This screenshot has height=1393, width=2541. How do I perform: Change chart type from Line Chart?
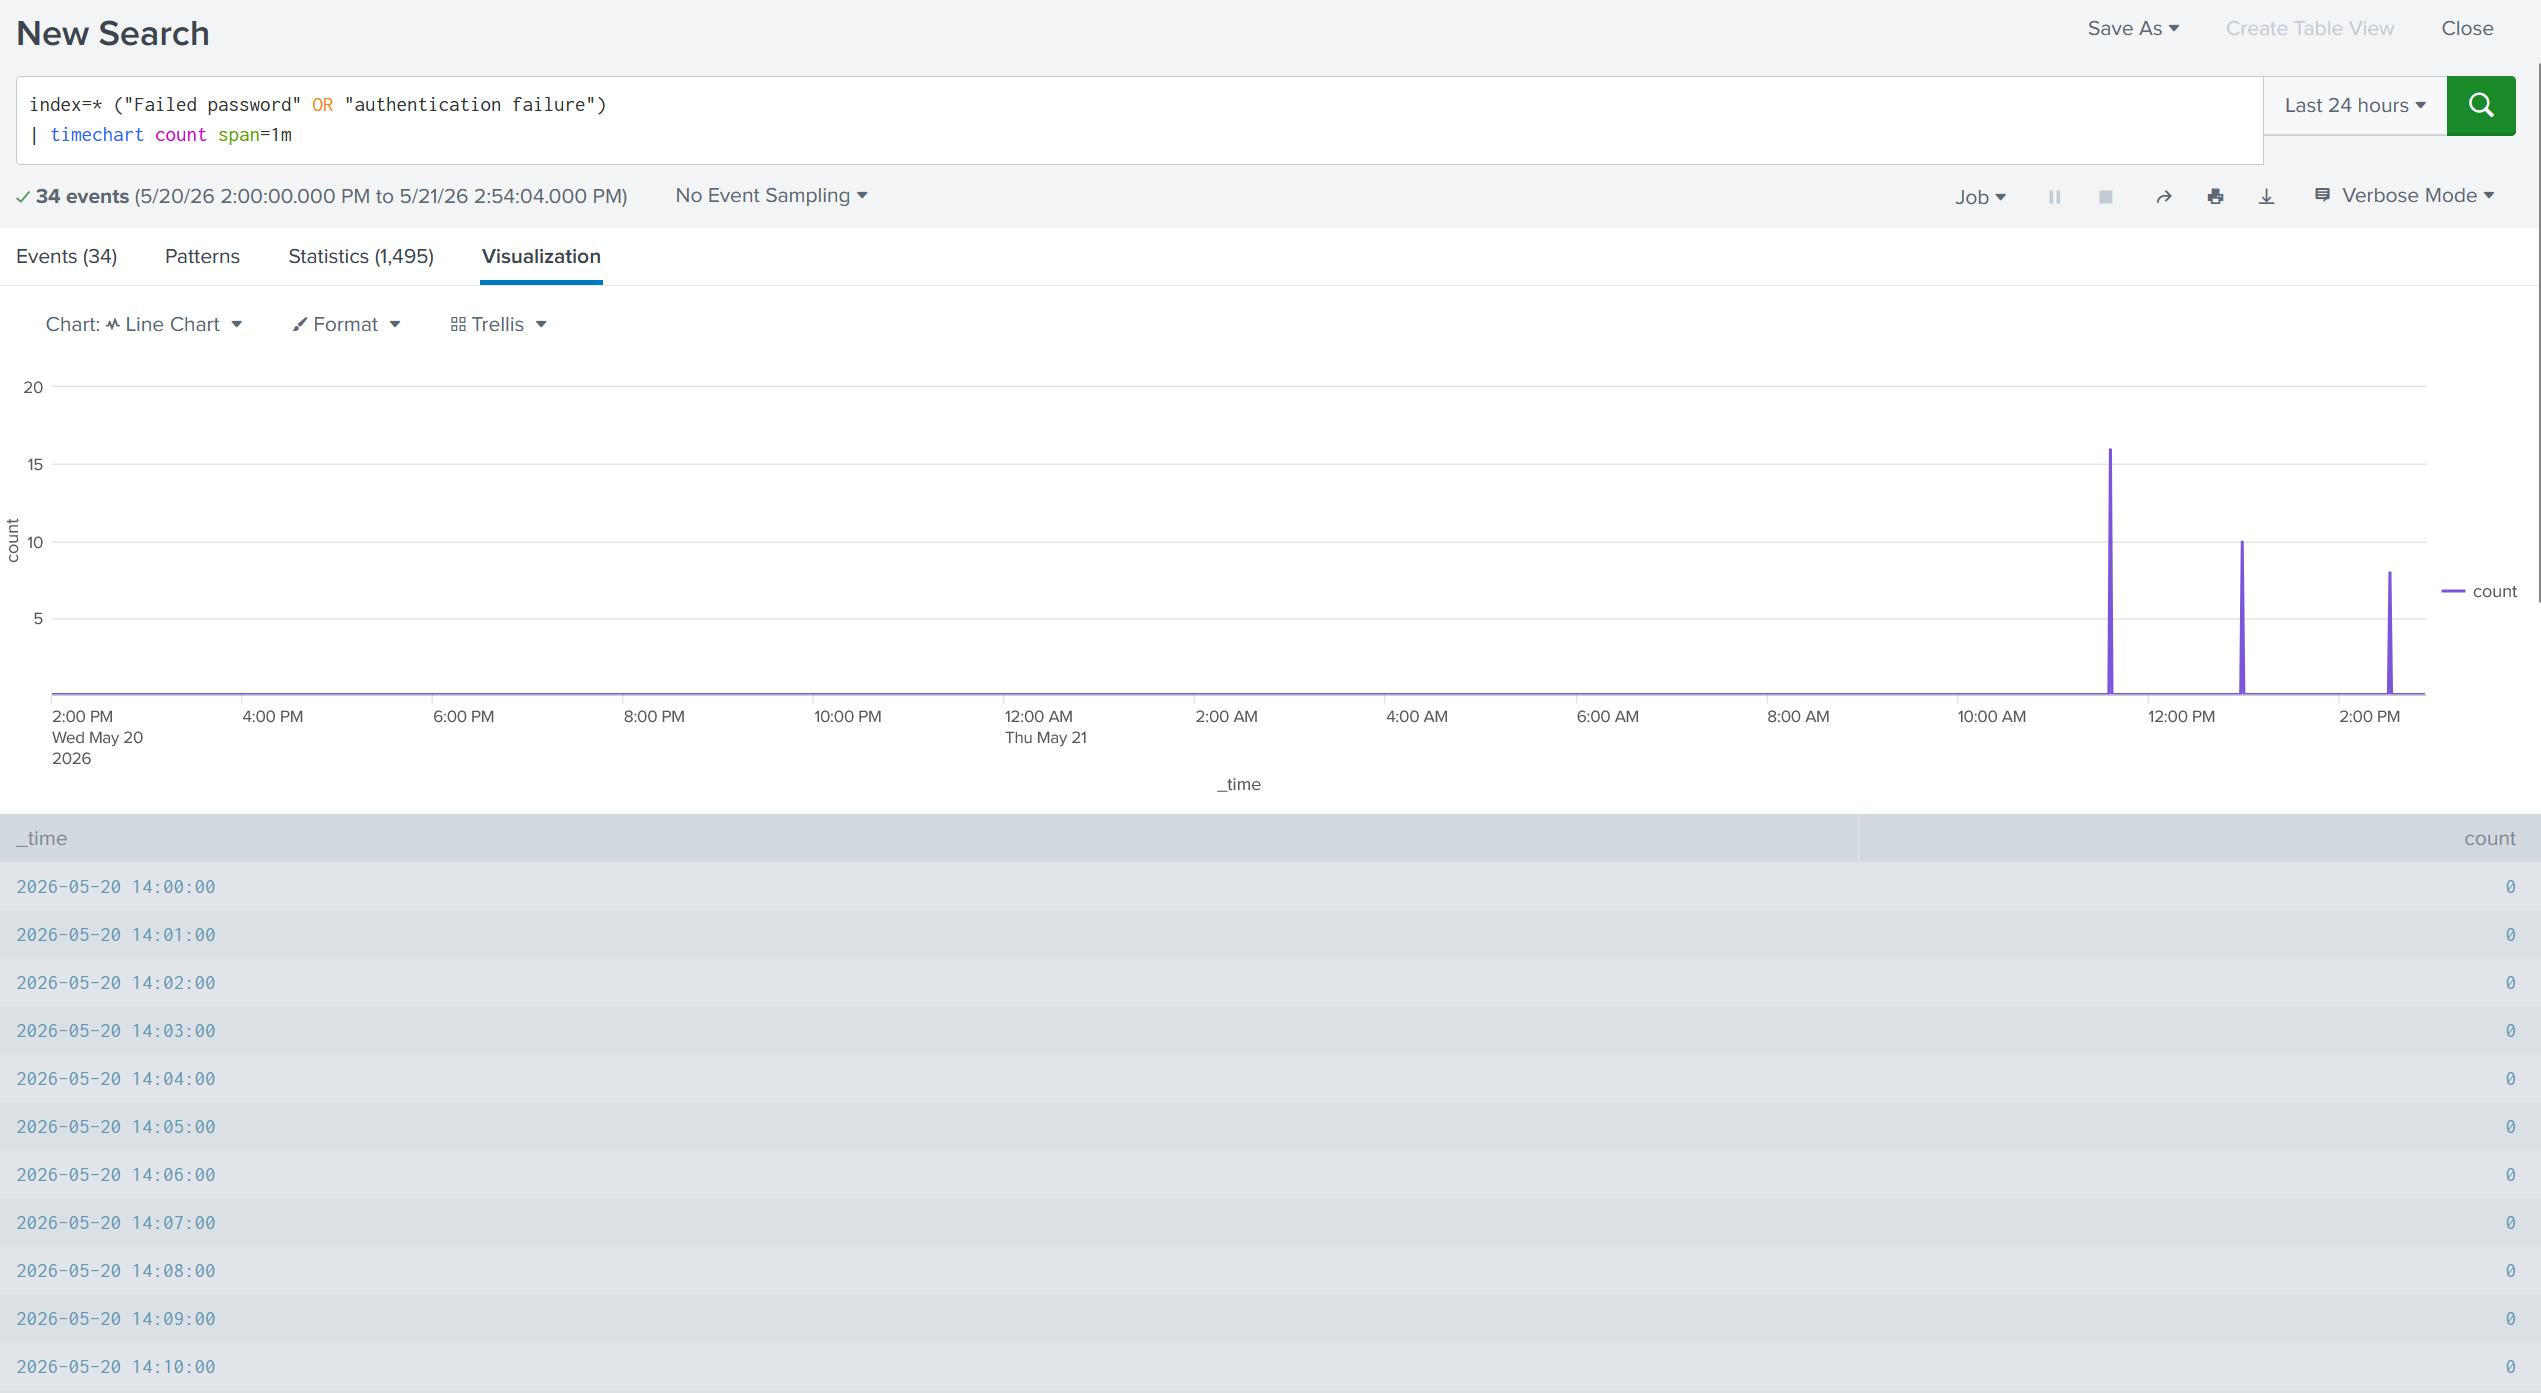(x=144, y=324)
